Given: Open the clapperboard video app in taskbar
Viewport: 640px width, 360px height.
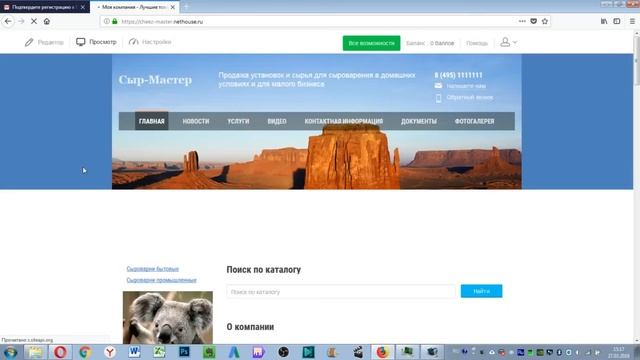Looking at the screenshot, I should 358,352.
